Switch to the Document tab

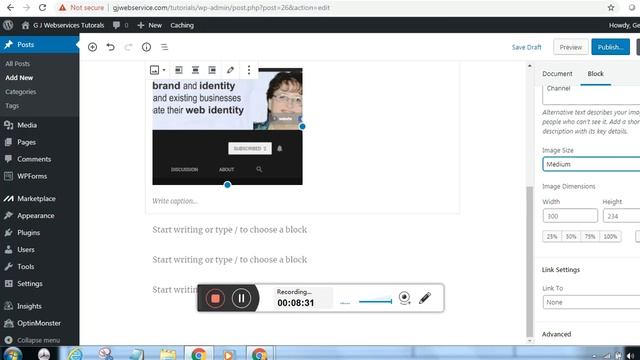click(x=557, y=73)
